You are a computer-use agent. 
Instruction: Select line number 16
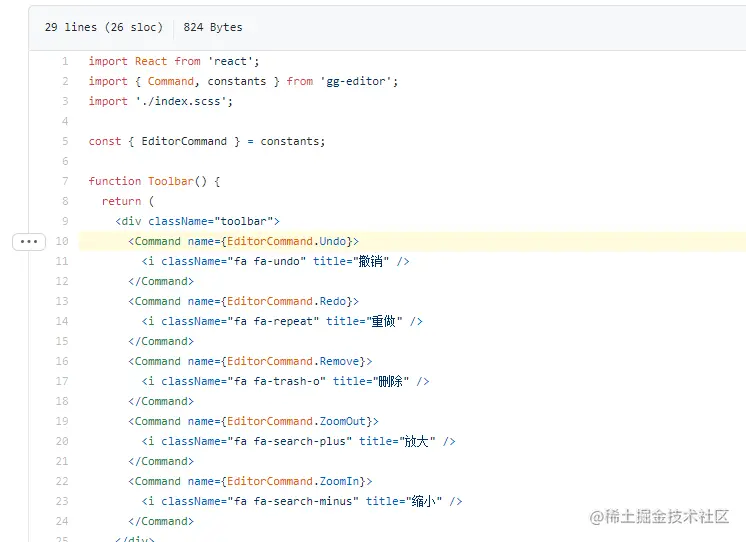(62, 361)
